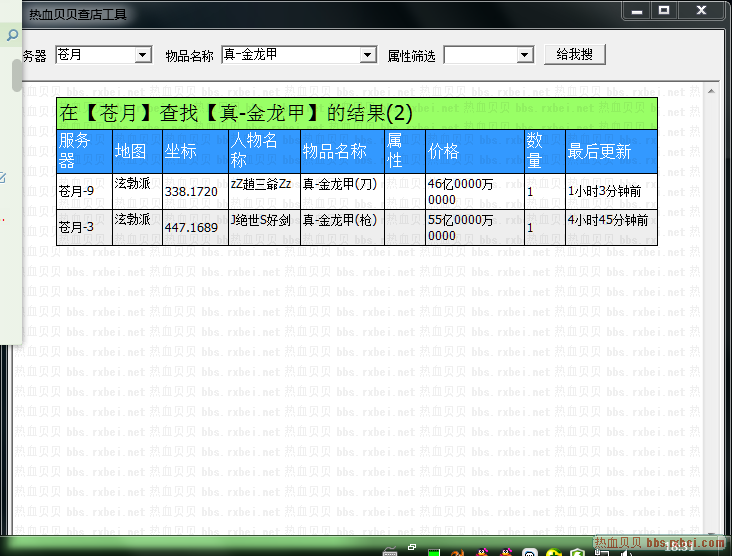Click character name zZ赵三爷Zz
Image resolution: width=732 pixels, height=556 pixels.
pyautogui.click(x=261, y=184)
